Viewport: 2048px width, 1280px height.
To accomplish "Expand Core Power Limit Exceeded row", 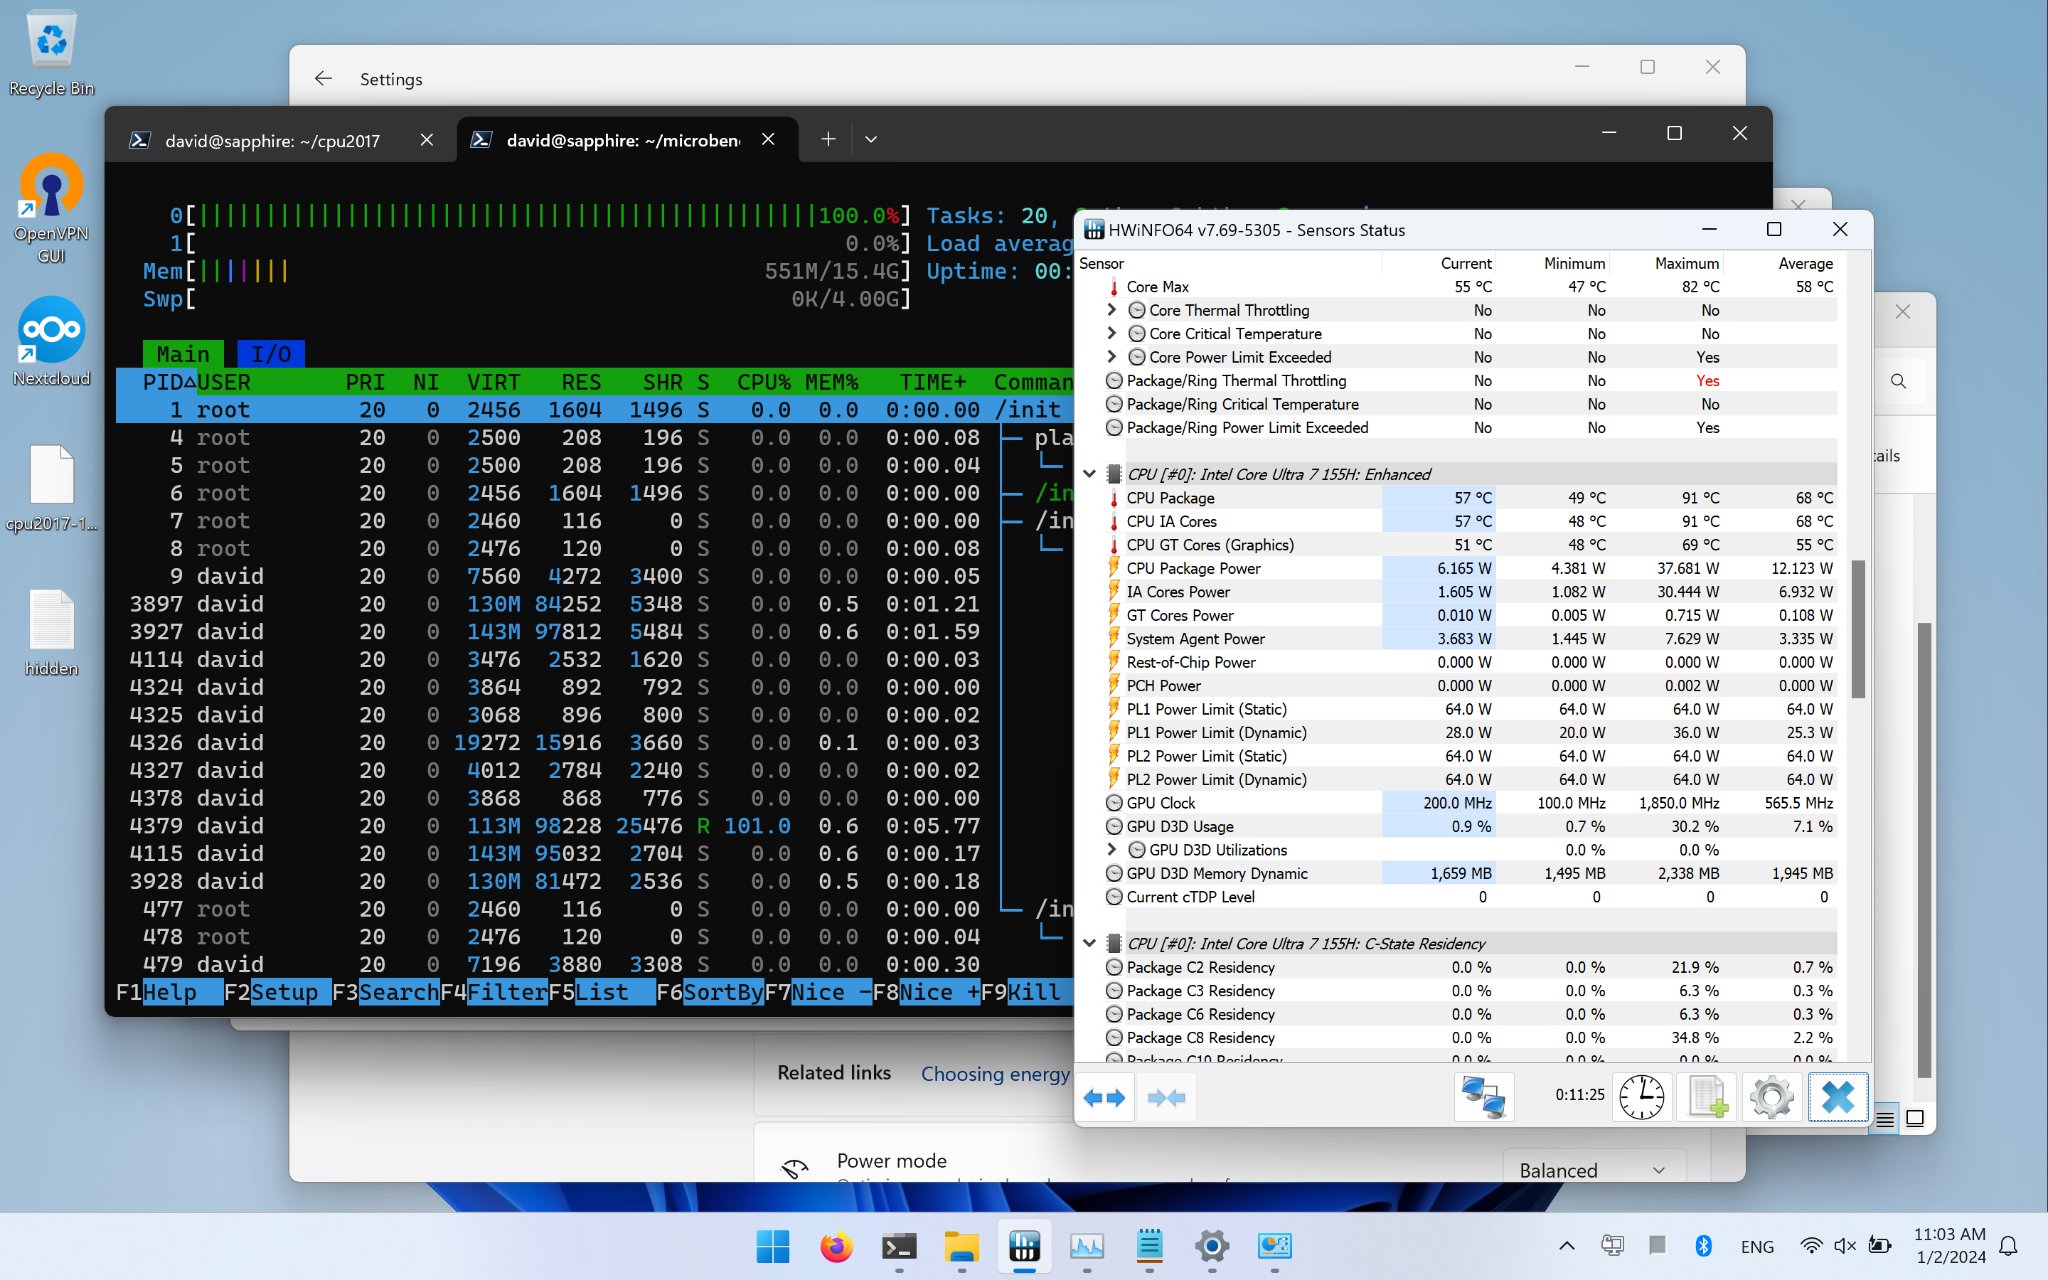I will coord(1111,357).
